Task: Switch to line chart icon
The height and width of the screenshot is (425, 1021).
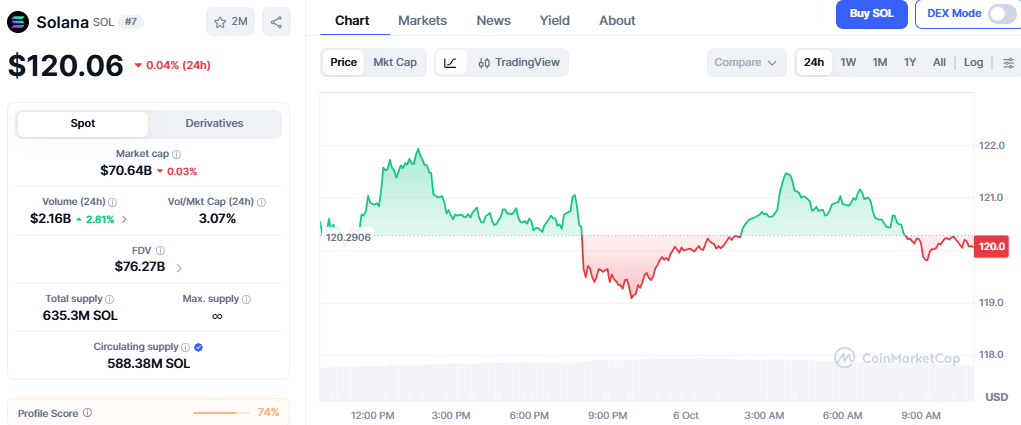Action: [x=451, y=62]
